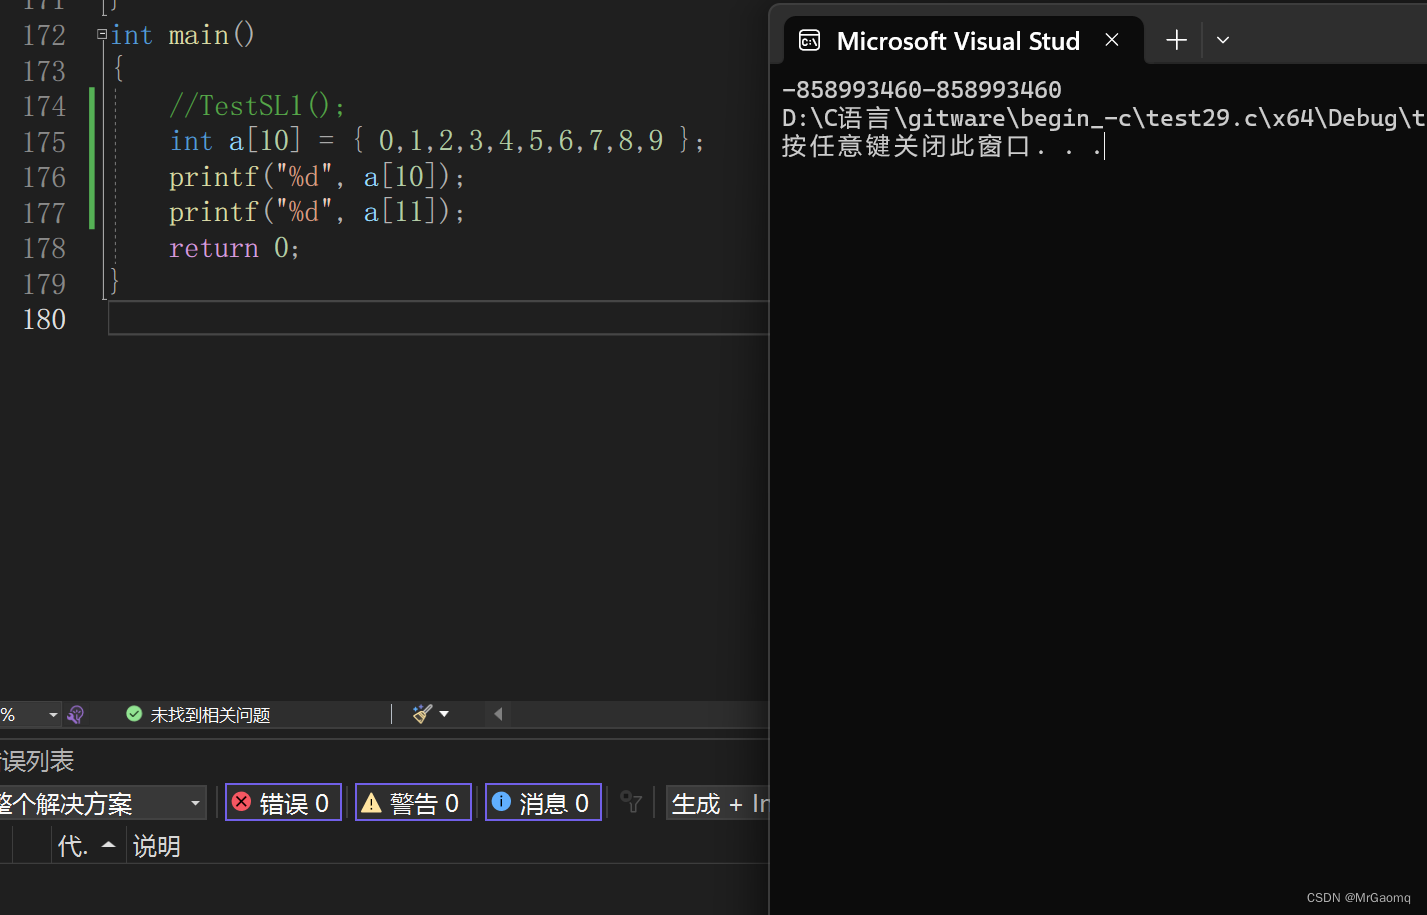Screen dimensions: 1427x915
Task: Click the printf a[10] code line
Action: pos(317,177)
